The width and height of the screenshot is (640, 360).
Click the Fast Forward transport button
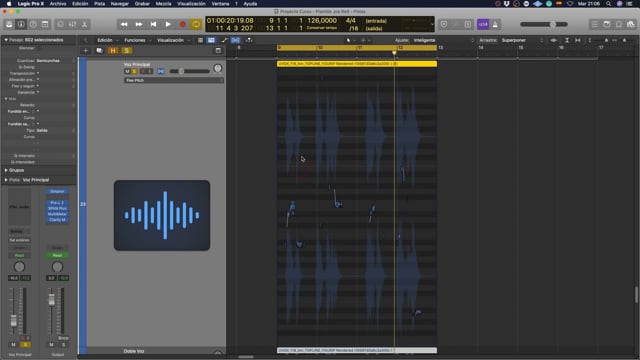[x=139, y=24]
